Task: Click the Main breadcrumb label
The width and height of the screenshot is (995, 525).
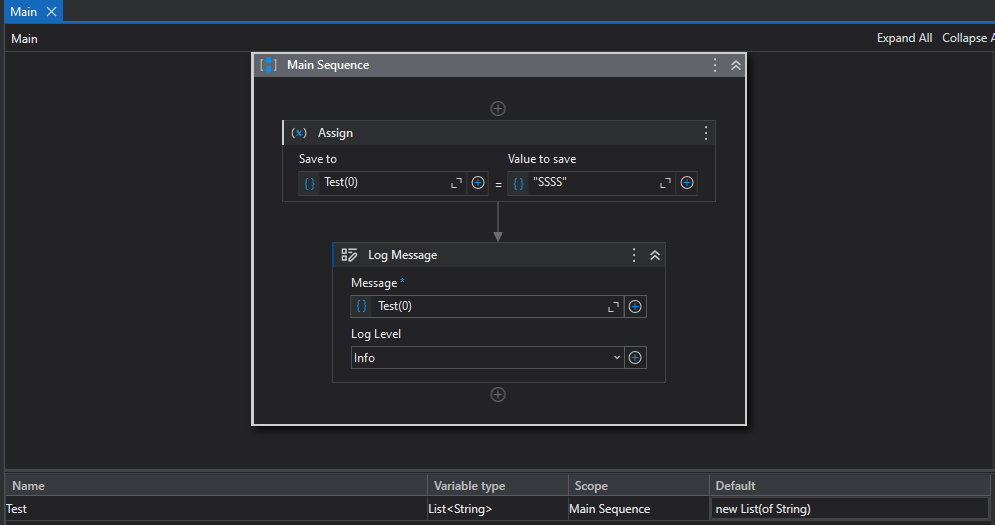Action: point(24,39)
